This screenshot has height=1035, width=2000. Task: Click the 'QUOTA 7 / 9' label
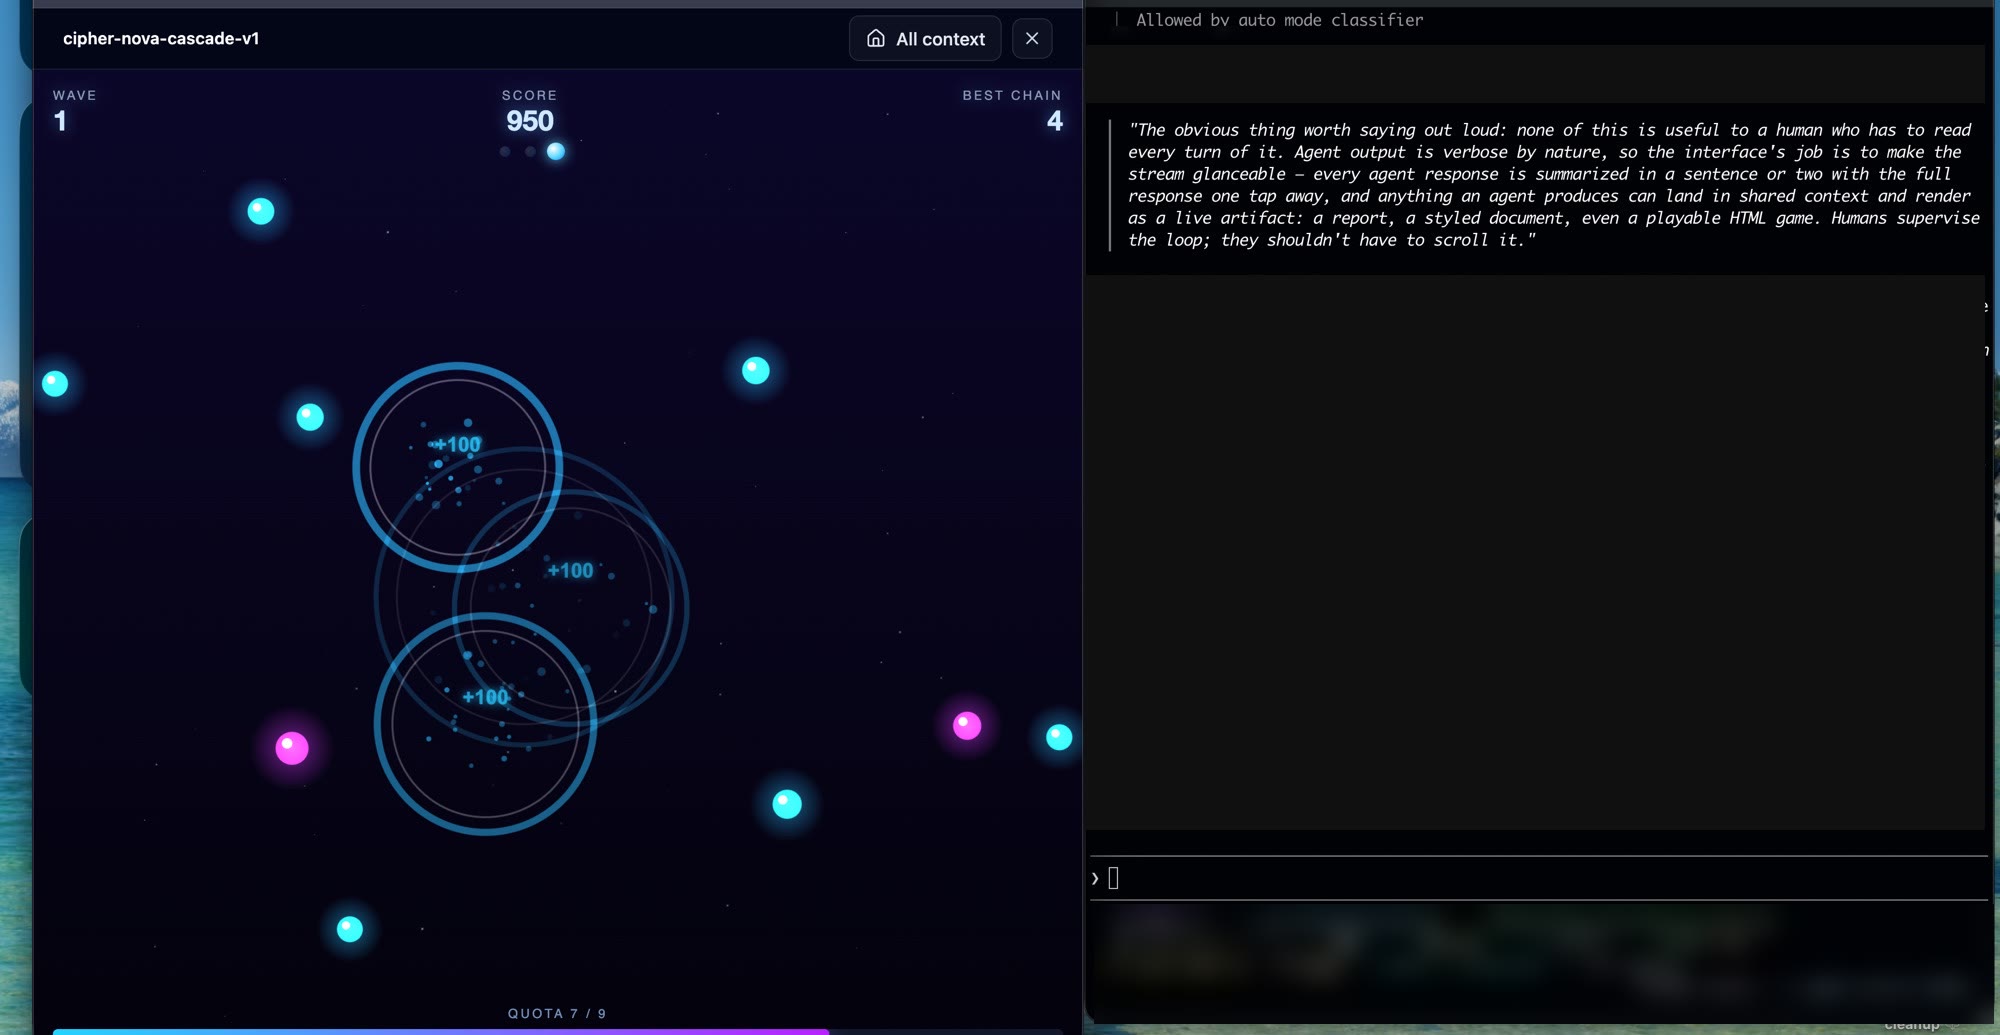pos(557,1013)
